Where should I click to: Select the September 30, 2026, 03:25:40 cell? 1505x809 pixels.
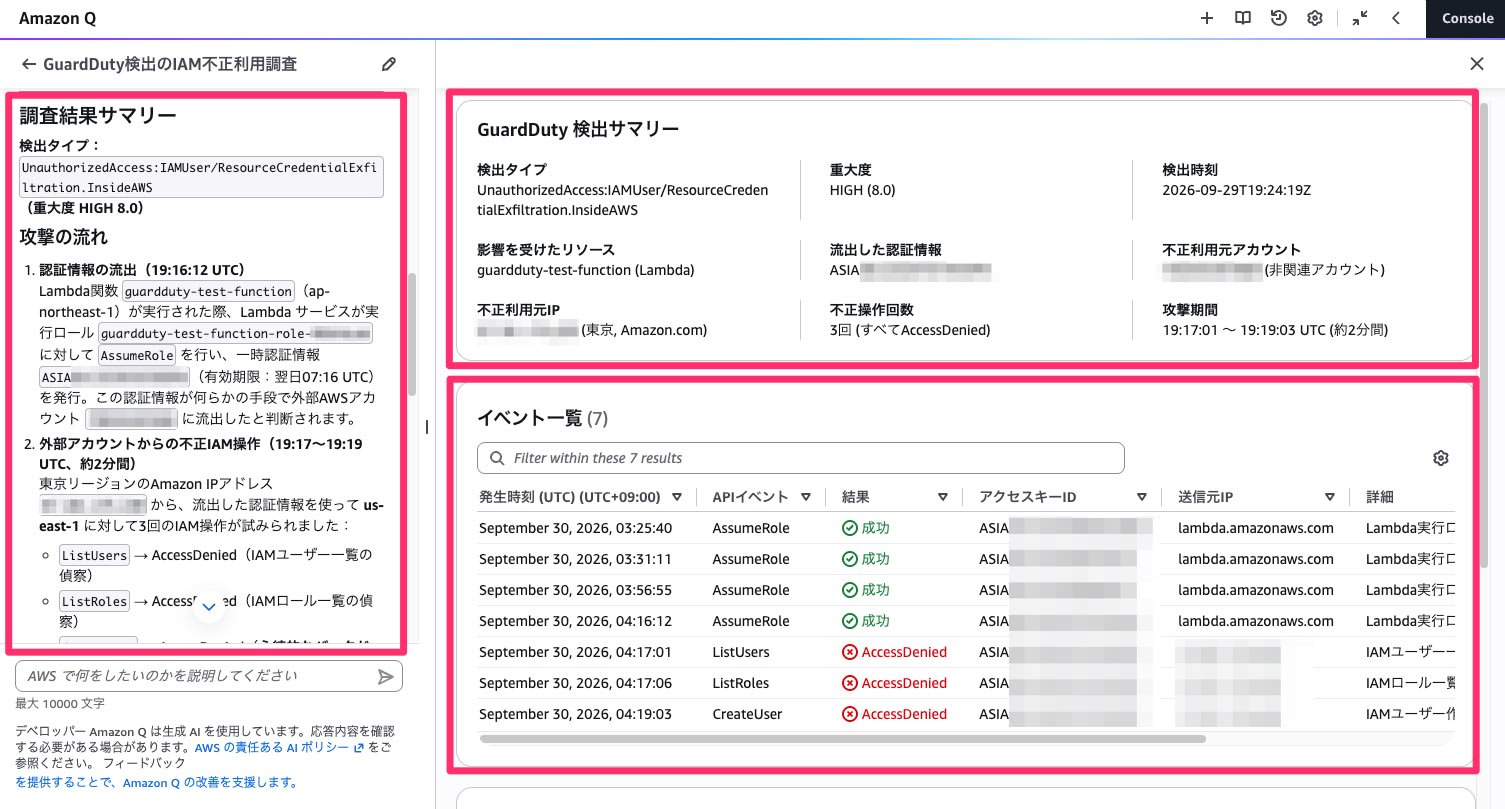pos(575,528)
